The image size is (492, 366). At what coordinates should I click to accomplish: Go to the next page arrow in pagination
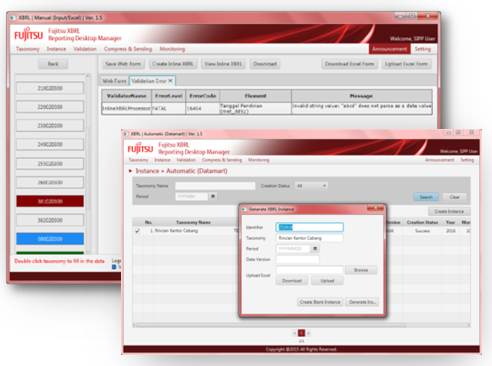click(308, 333)
